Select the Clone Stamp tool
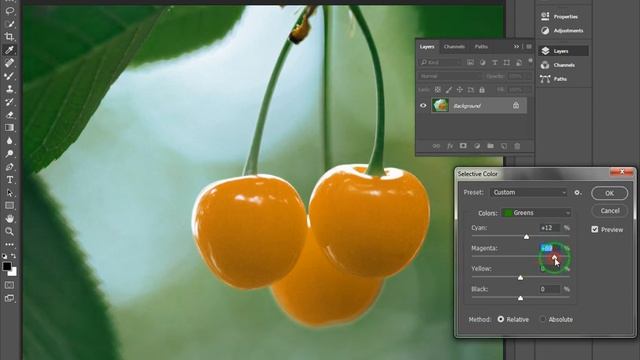Screen dimensions: 640x360 9,89
